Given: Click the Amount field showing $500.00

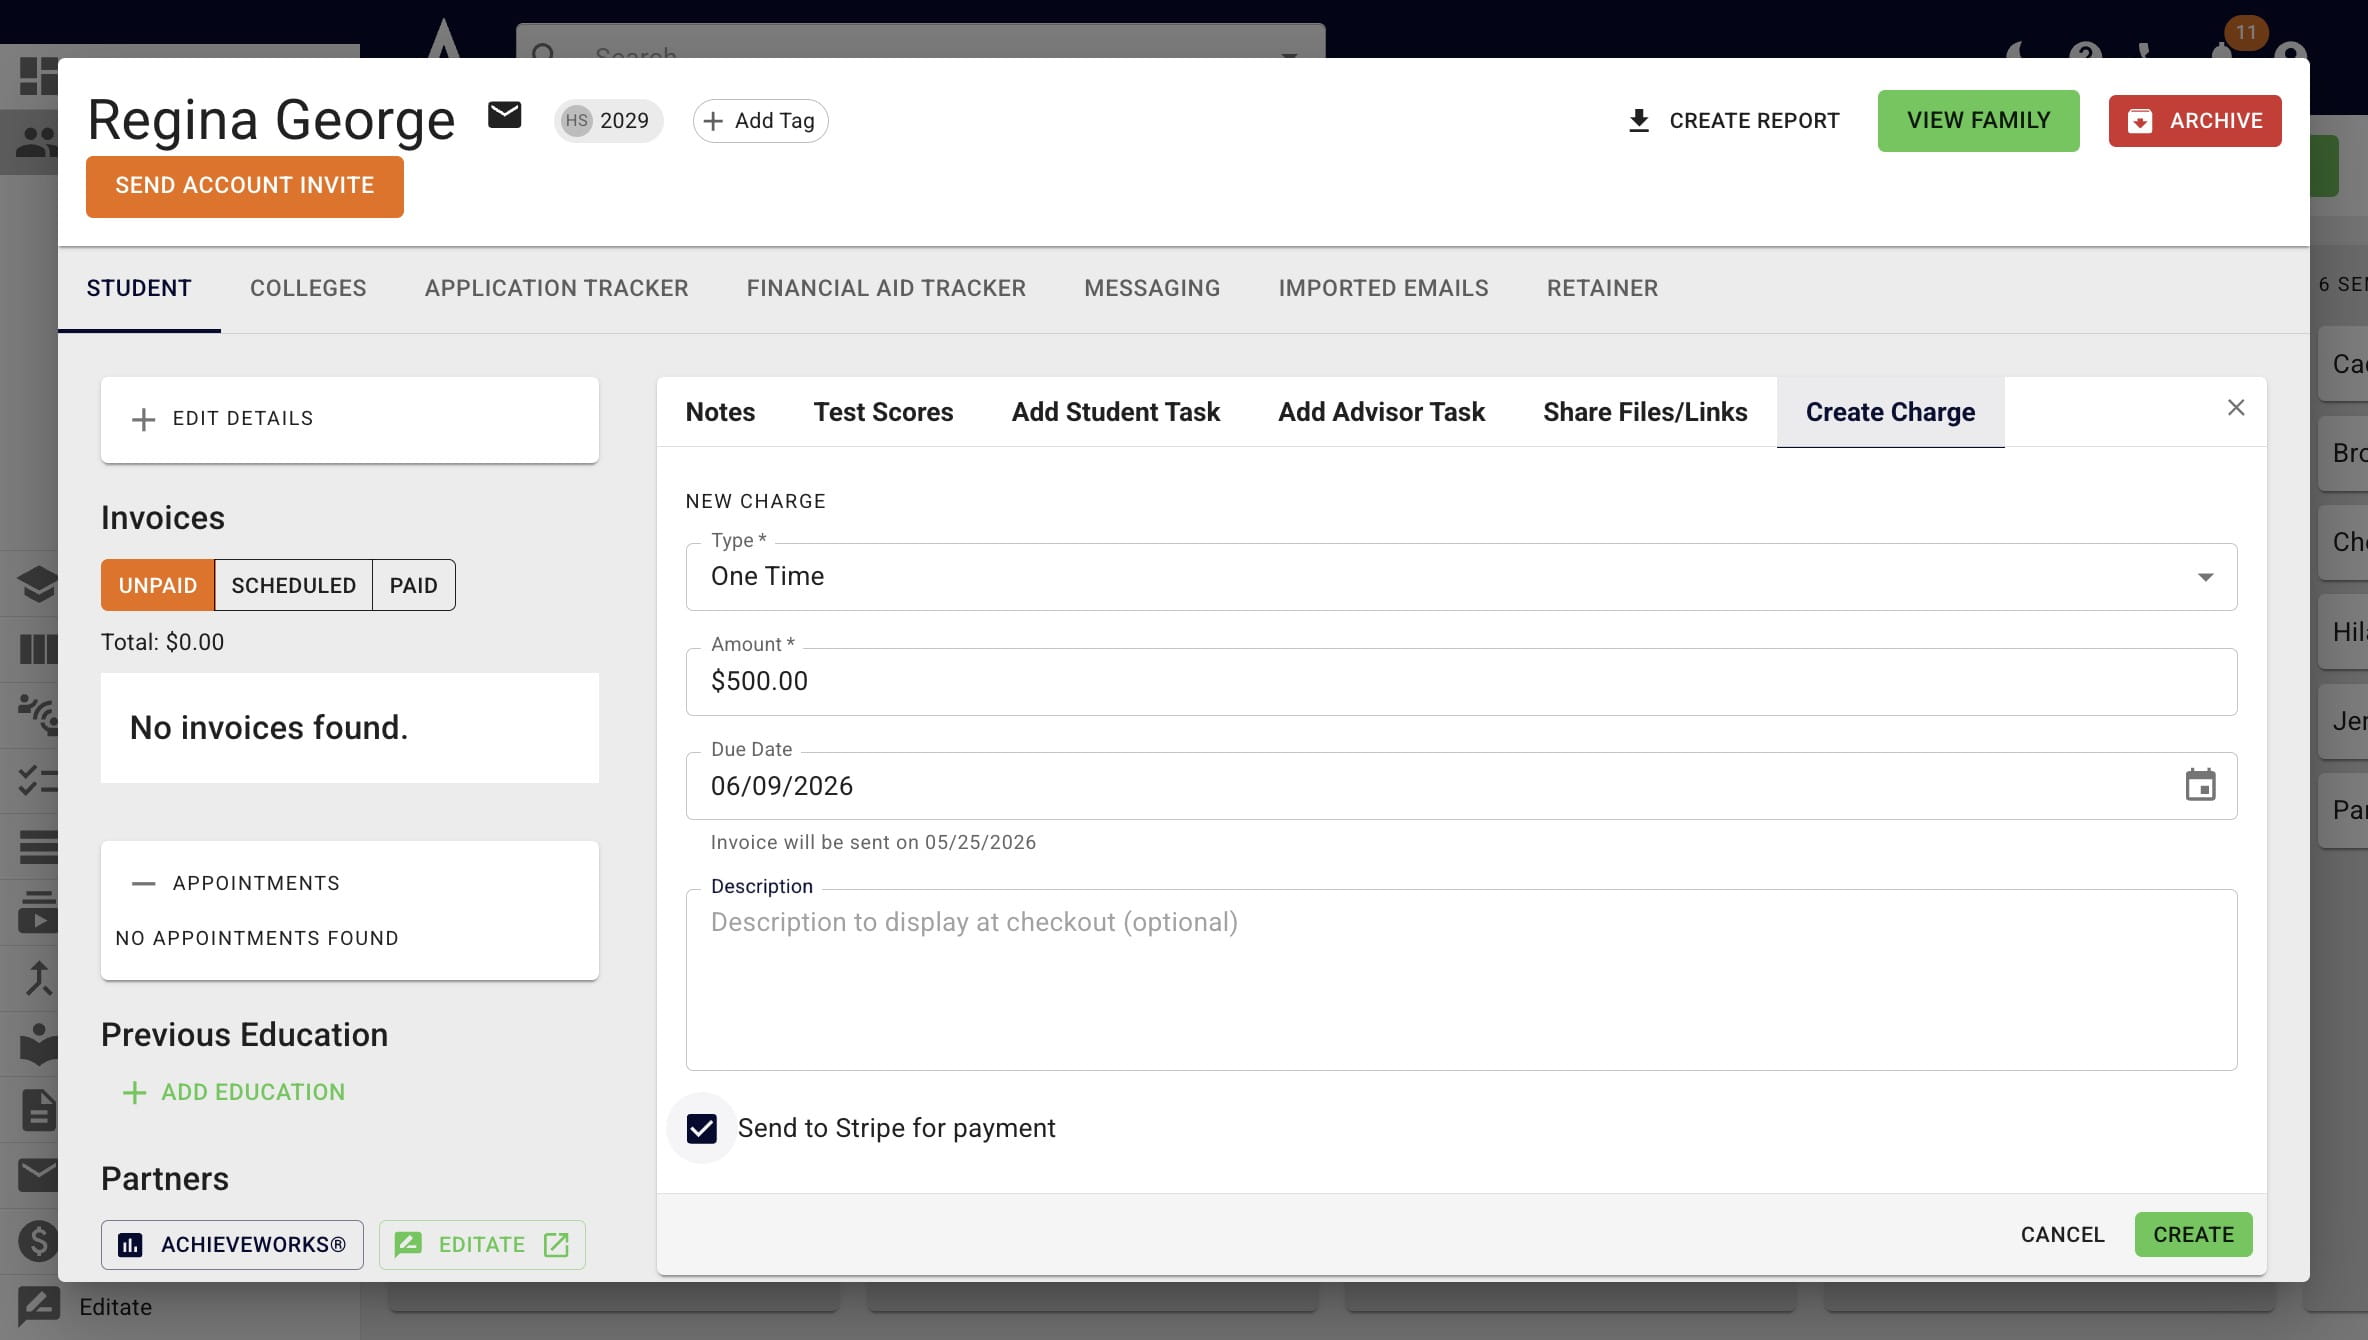Looking at the screenshot, I should 1461,682.
